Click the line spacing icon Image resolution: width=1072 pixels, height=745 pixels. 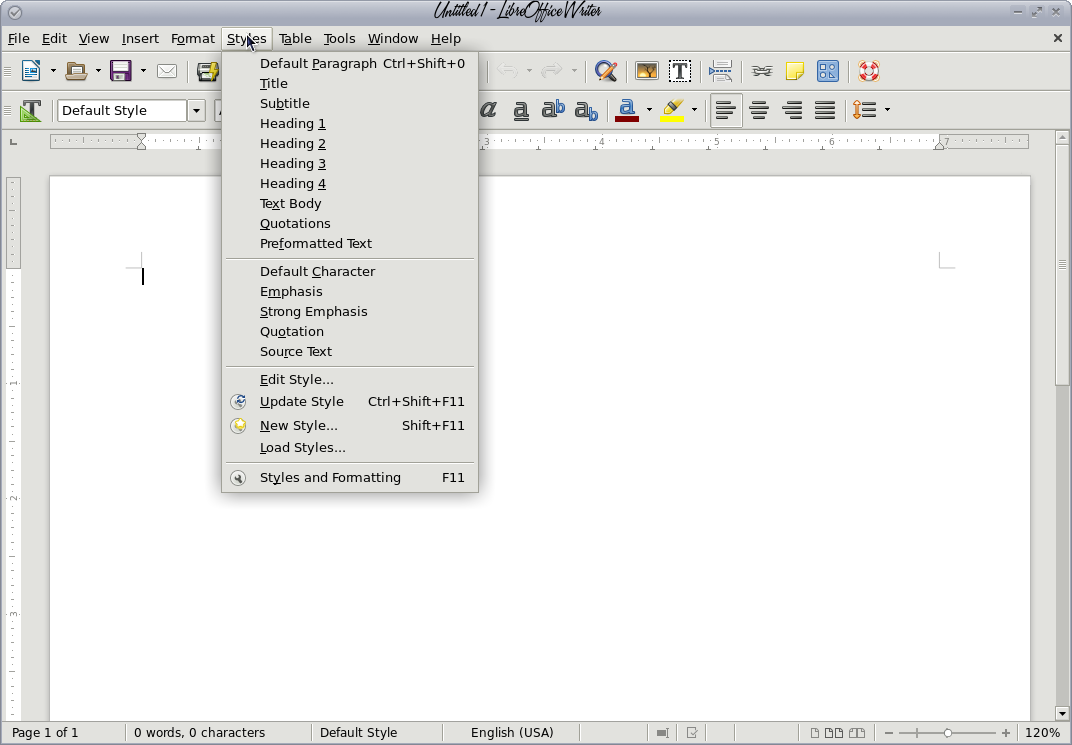(x=865, y=110)
